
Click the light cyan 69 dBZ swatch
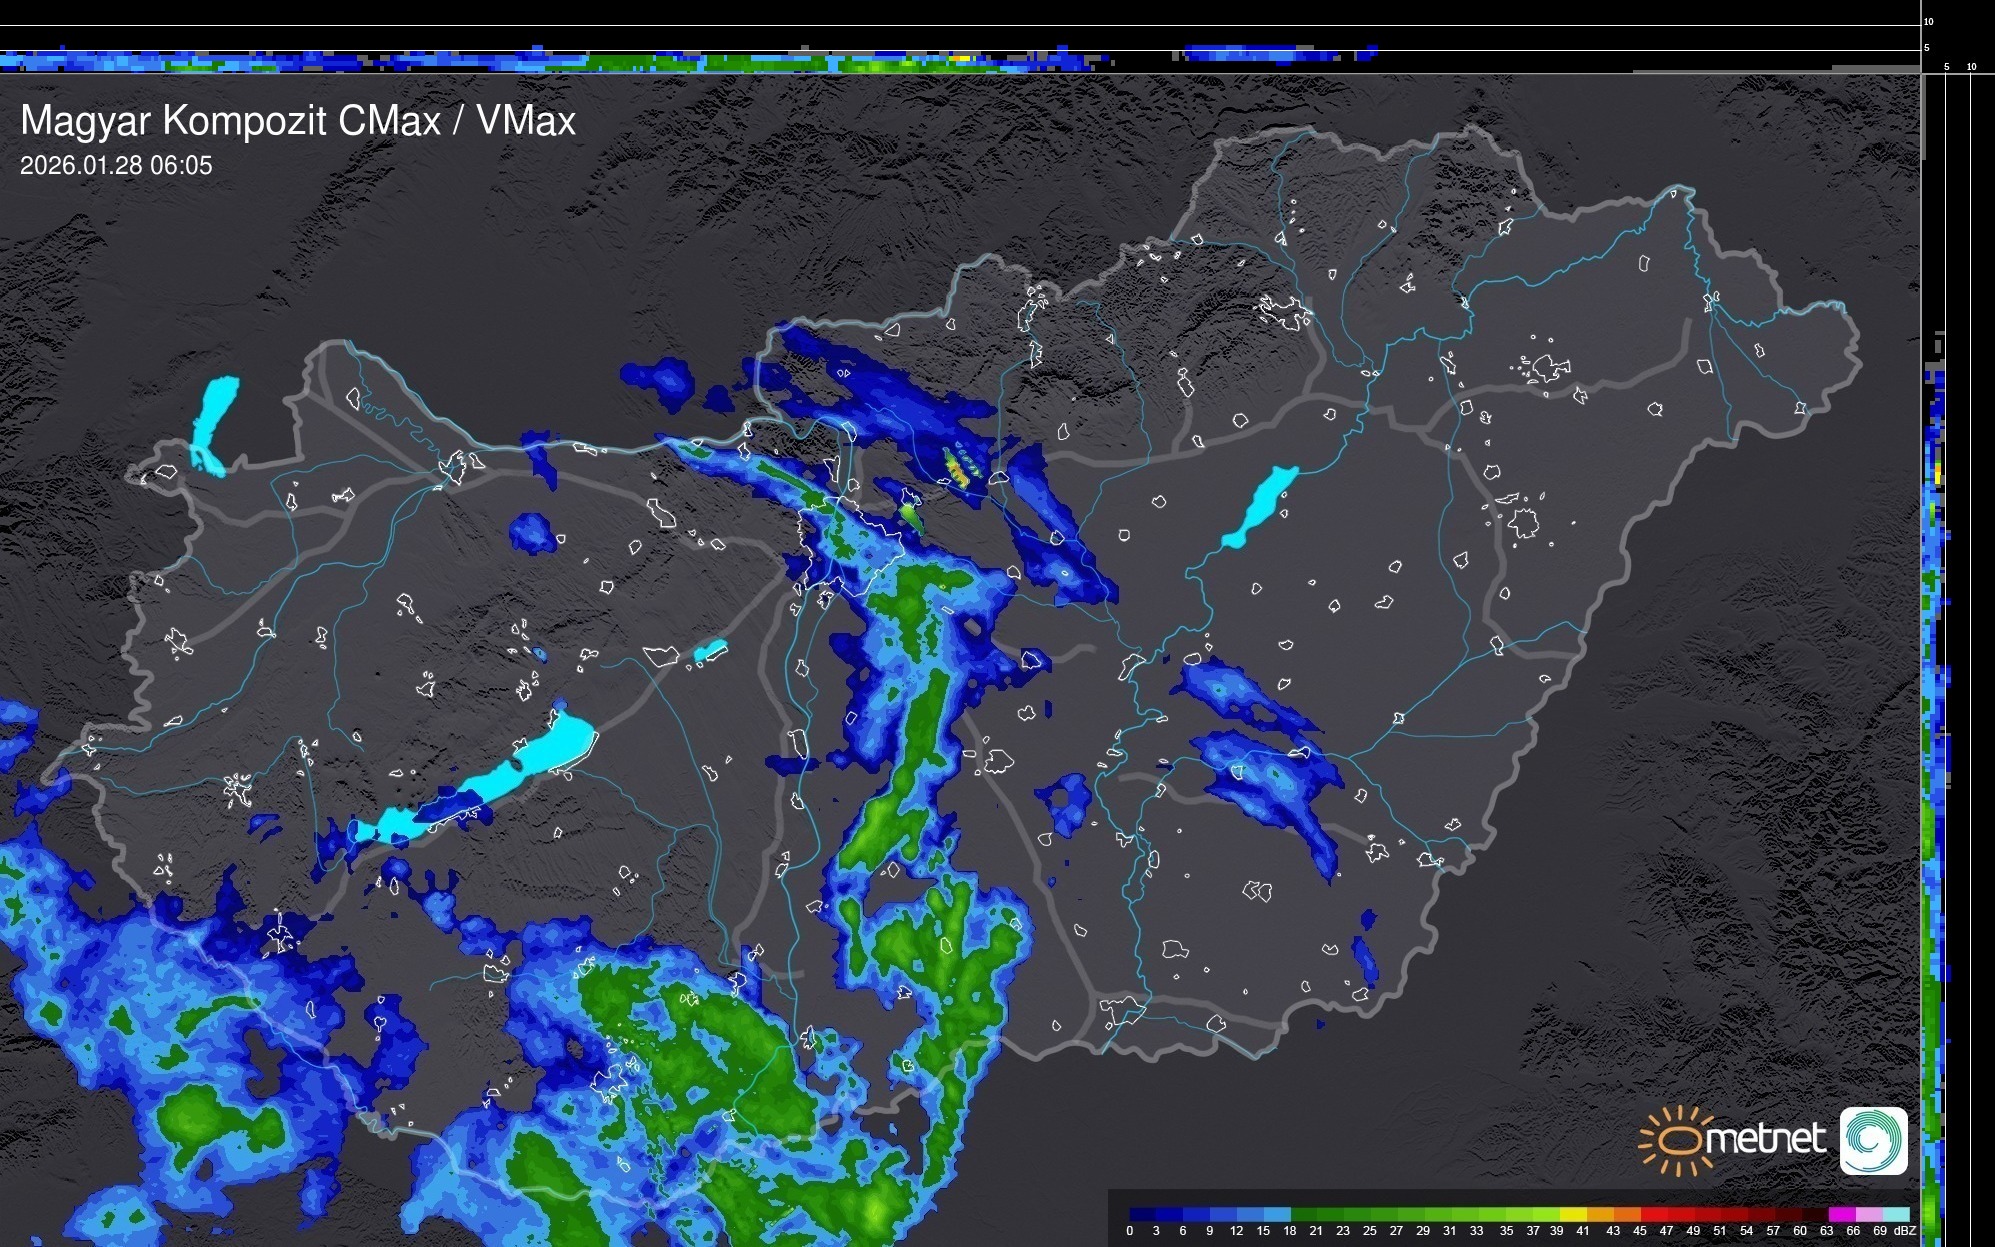[x=1896, y=1214]
